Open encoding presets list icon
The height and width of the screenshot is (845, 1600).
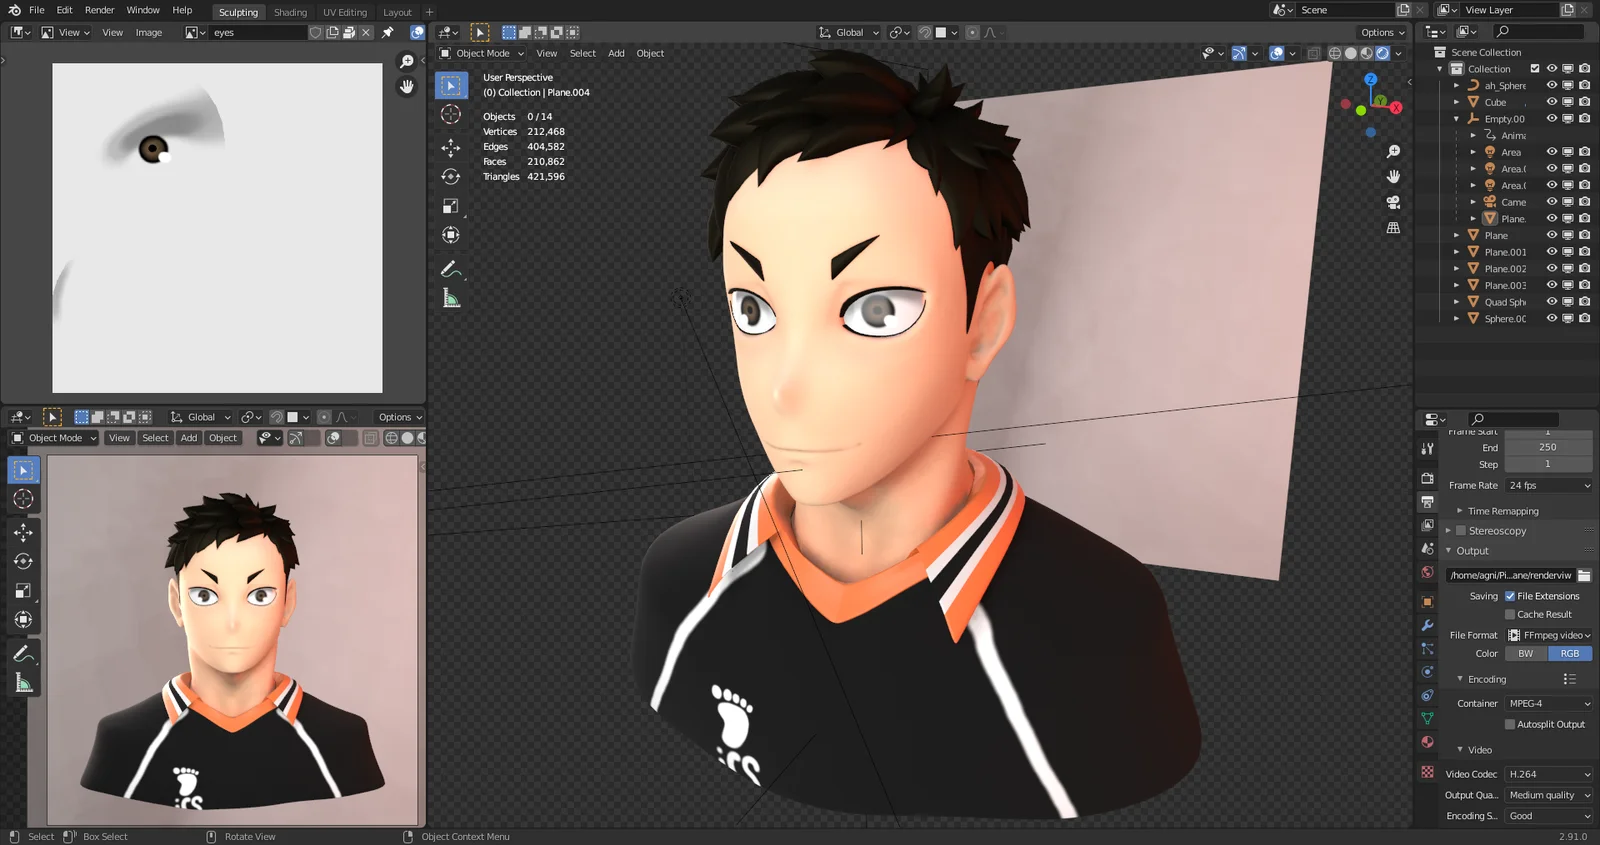1570,679
